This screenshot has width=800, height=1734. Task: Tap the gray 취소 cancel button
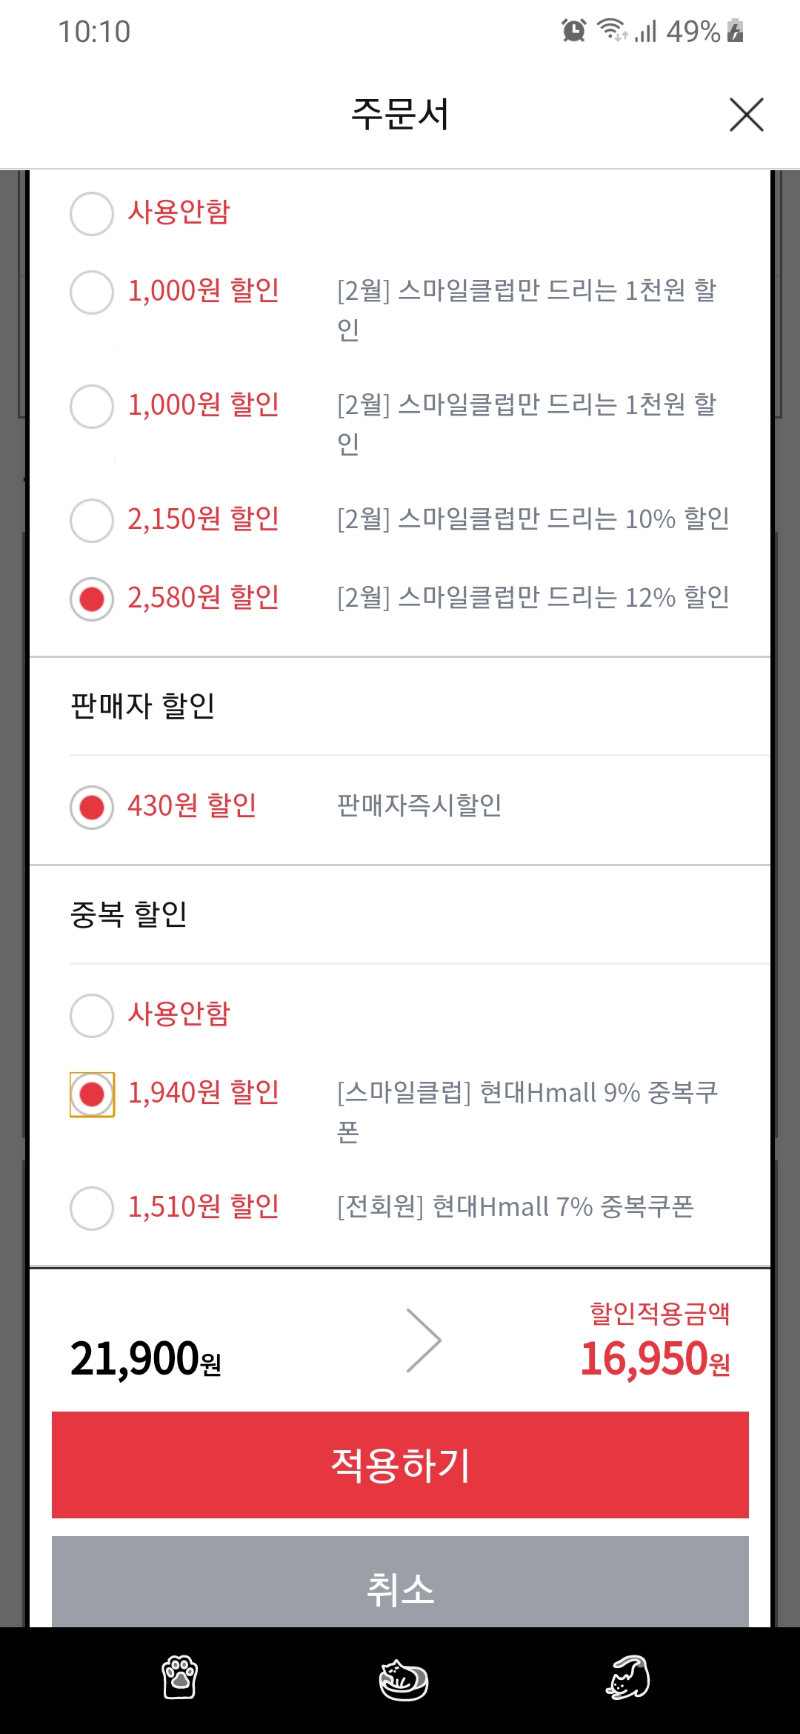coord(400,1582)
